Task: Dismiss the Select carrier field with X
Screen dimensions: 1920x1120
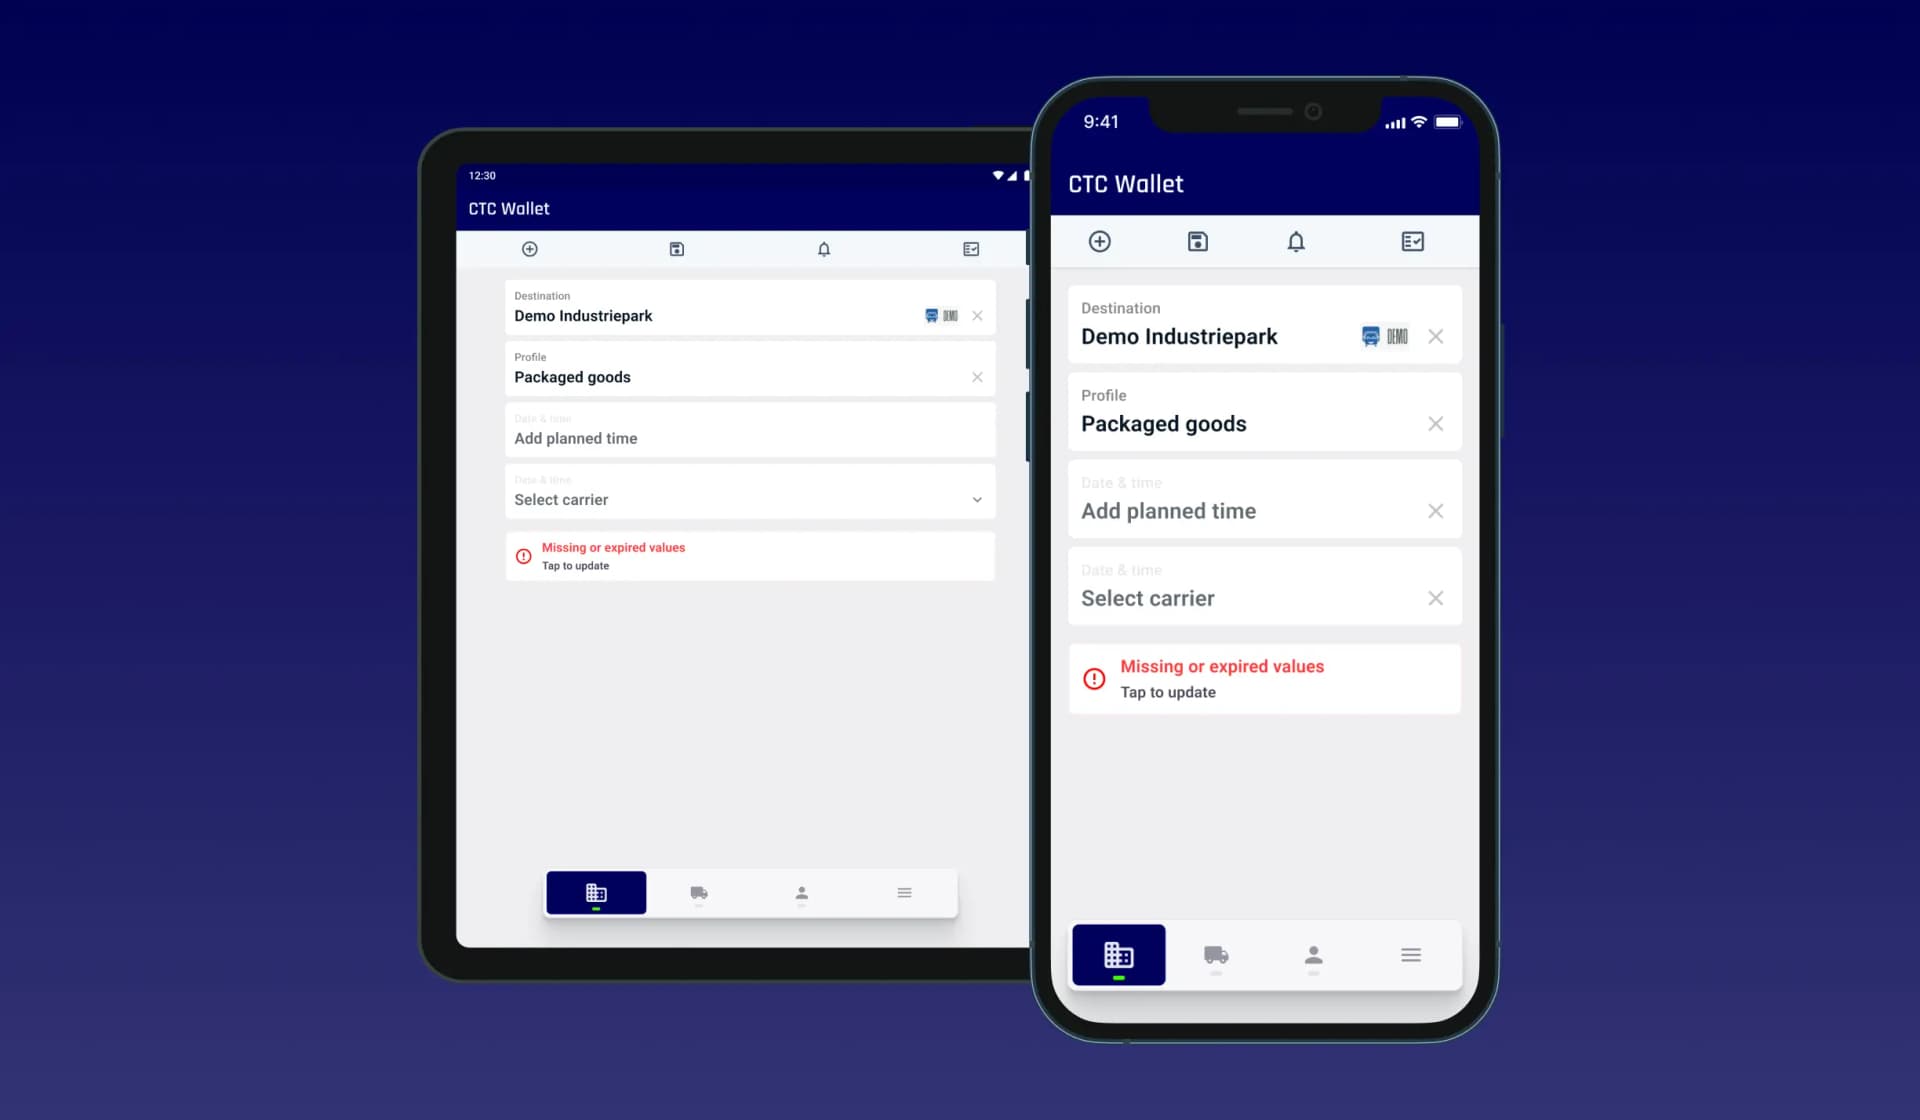Action: [1436, 597]
